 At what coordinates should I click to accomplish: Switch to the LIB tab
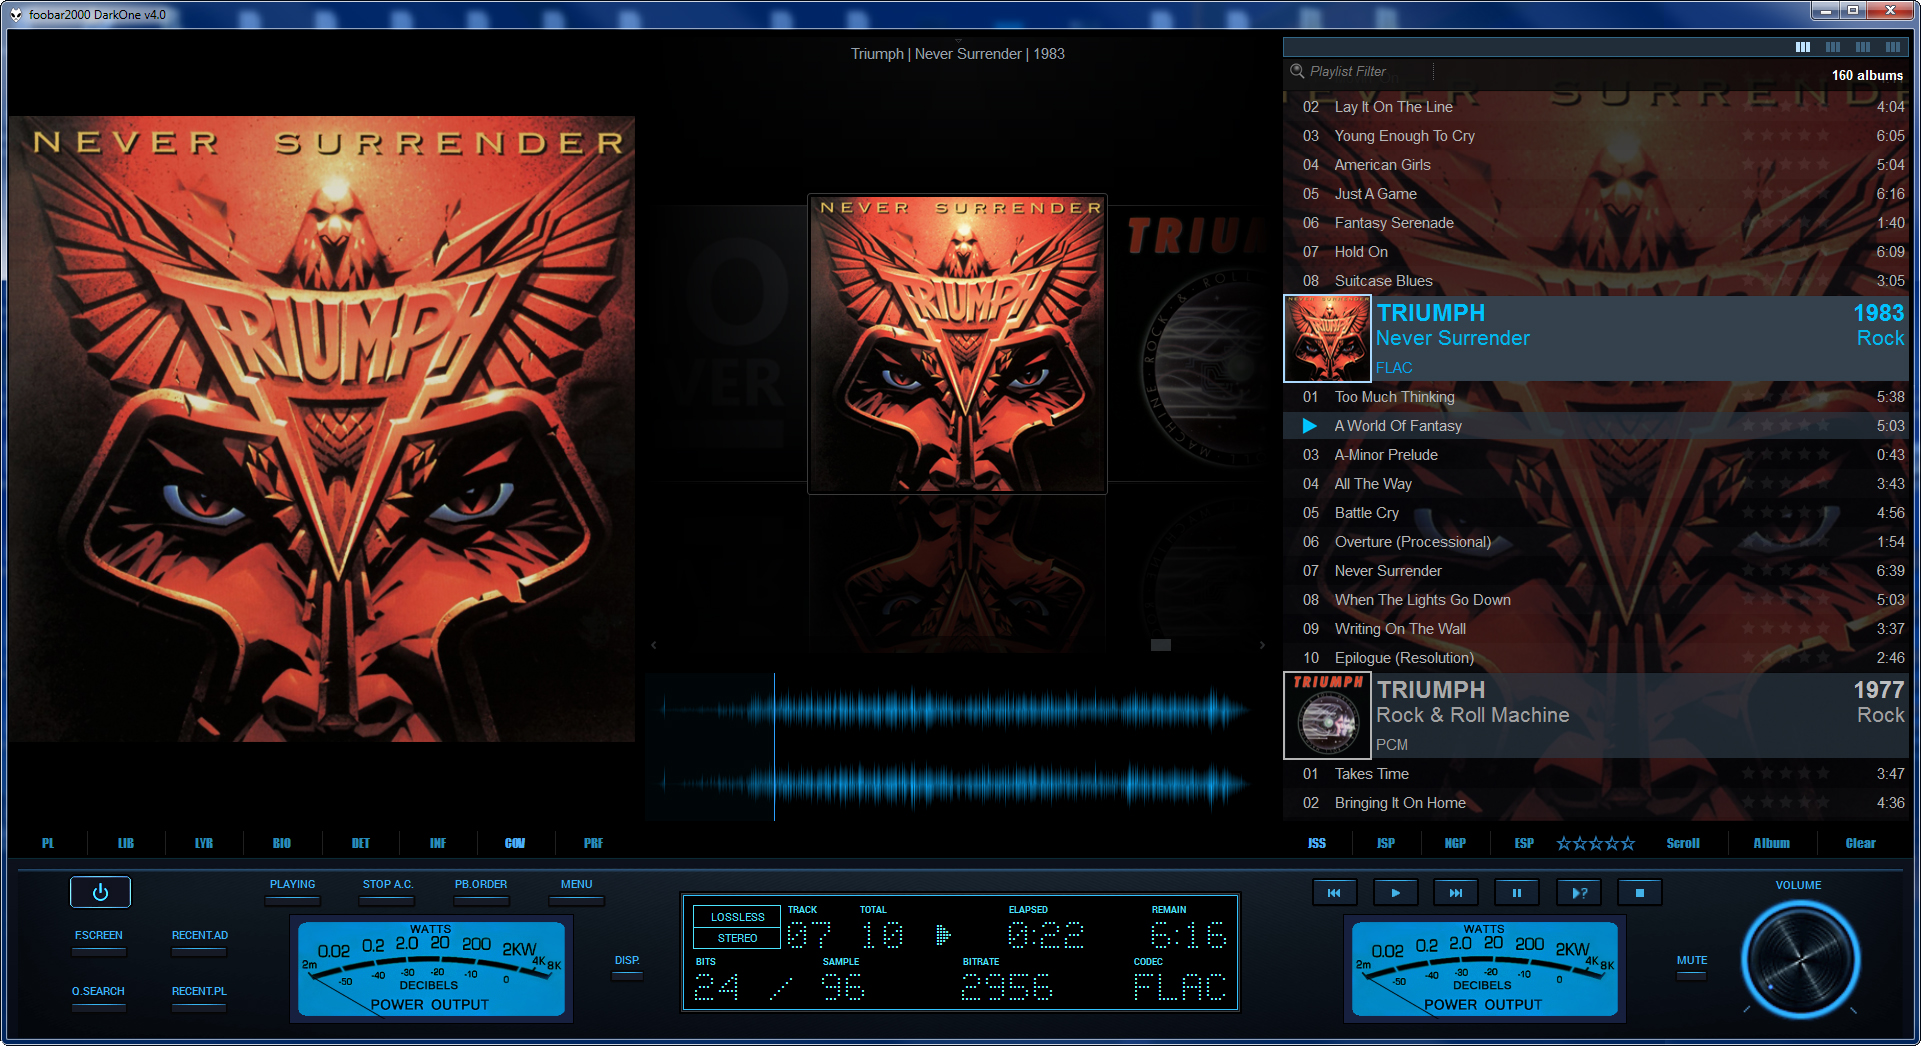tap(125, 843)
